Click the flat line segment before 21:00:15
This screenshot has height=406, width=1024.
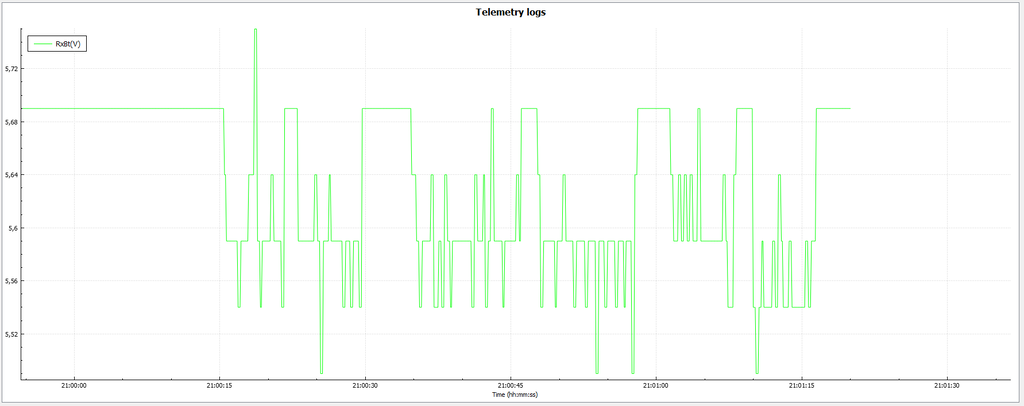(x=120, y=108)
